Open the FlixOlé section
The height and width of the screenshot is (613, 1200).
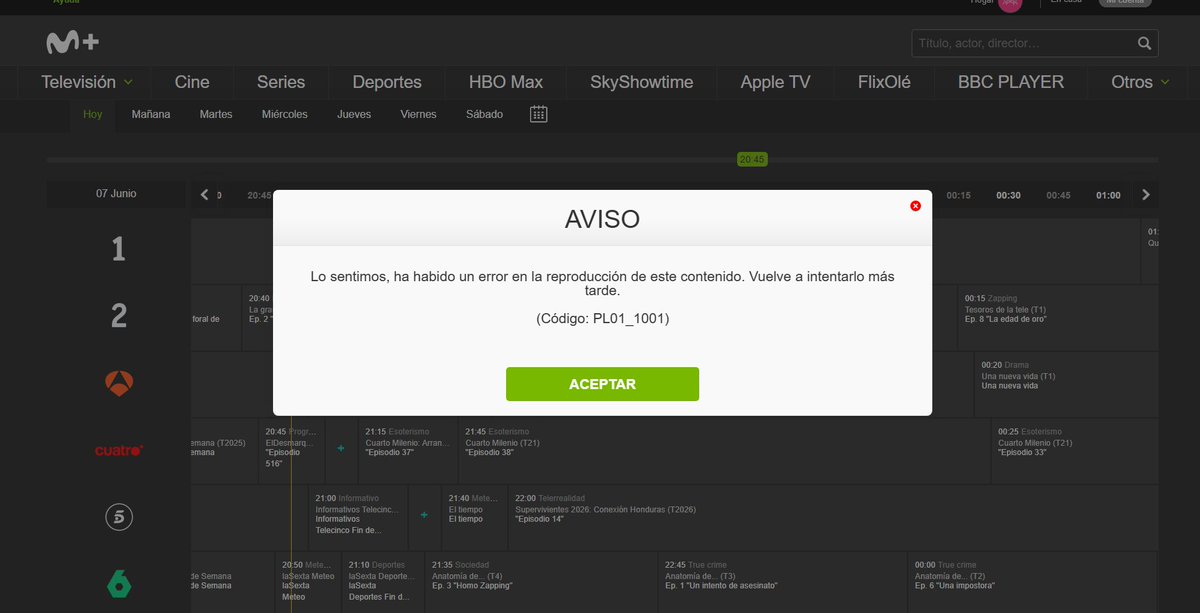coord(884,82)
